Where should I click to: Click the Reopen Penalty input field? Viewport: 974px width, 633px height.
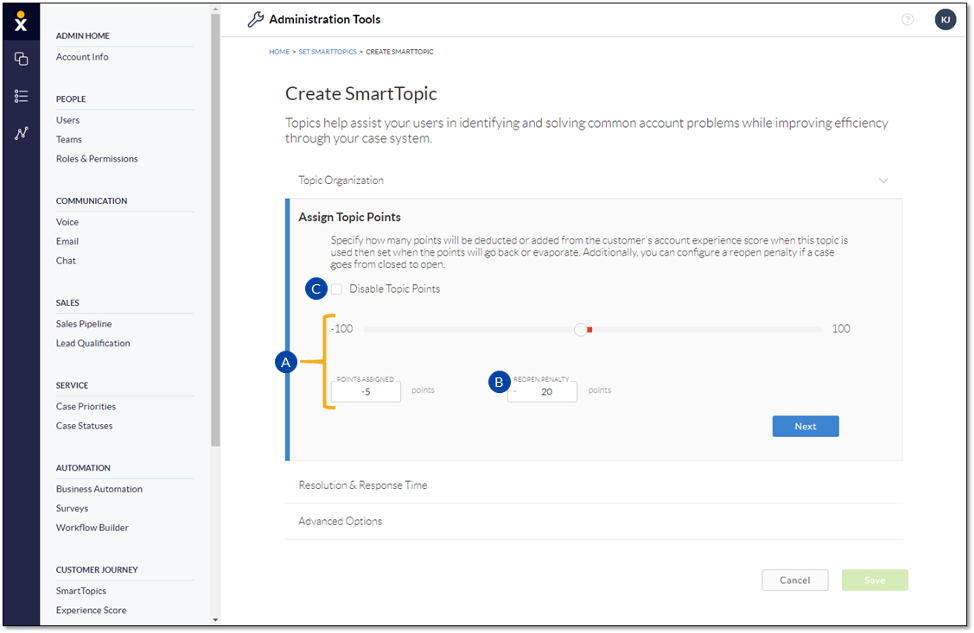coord(542,392)
